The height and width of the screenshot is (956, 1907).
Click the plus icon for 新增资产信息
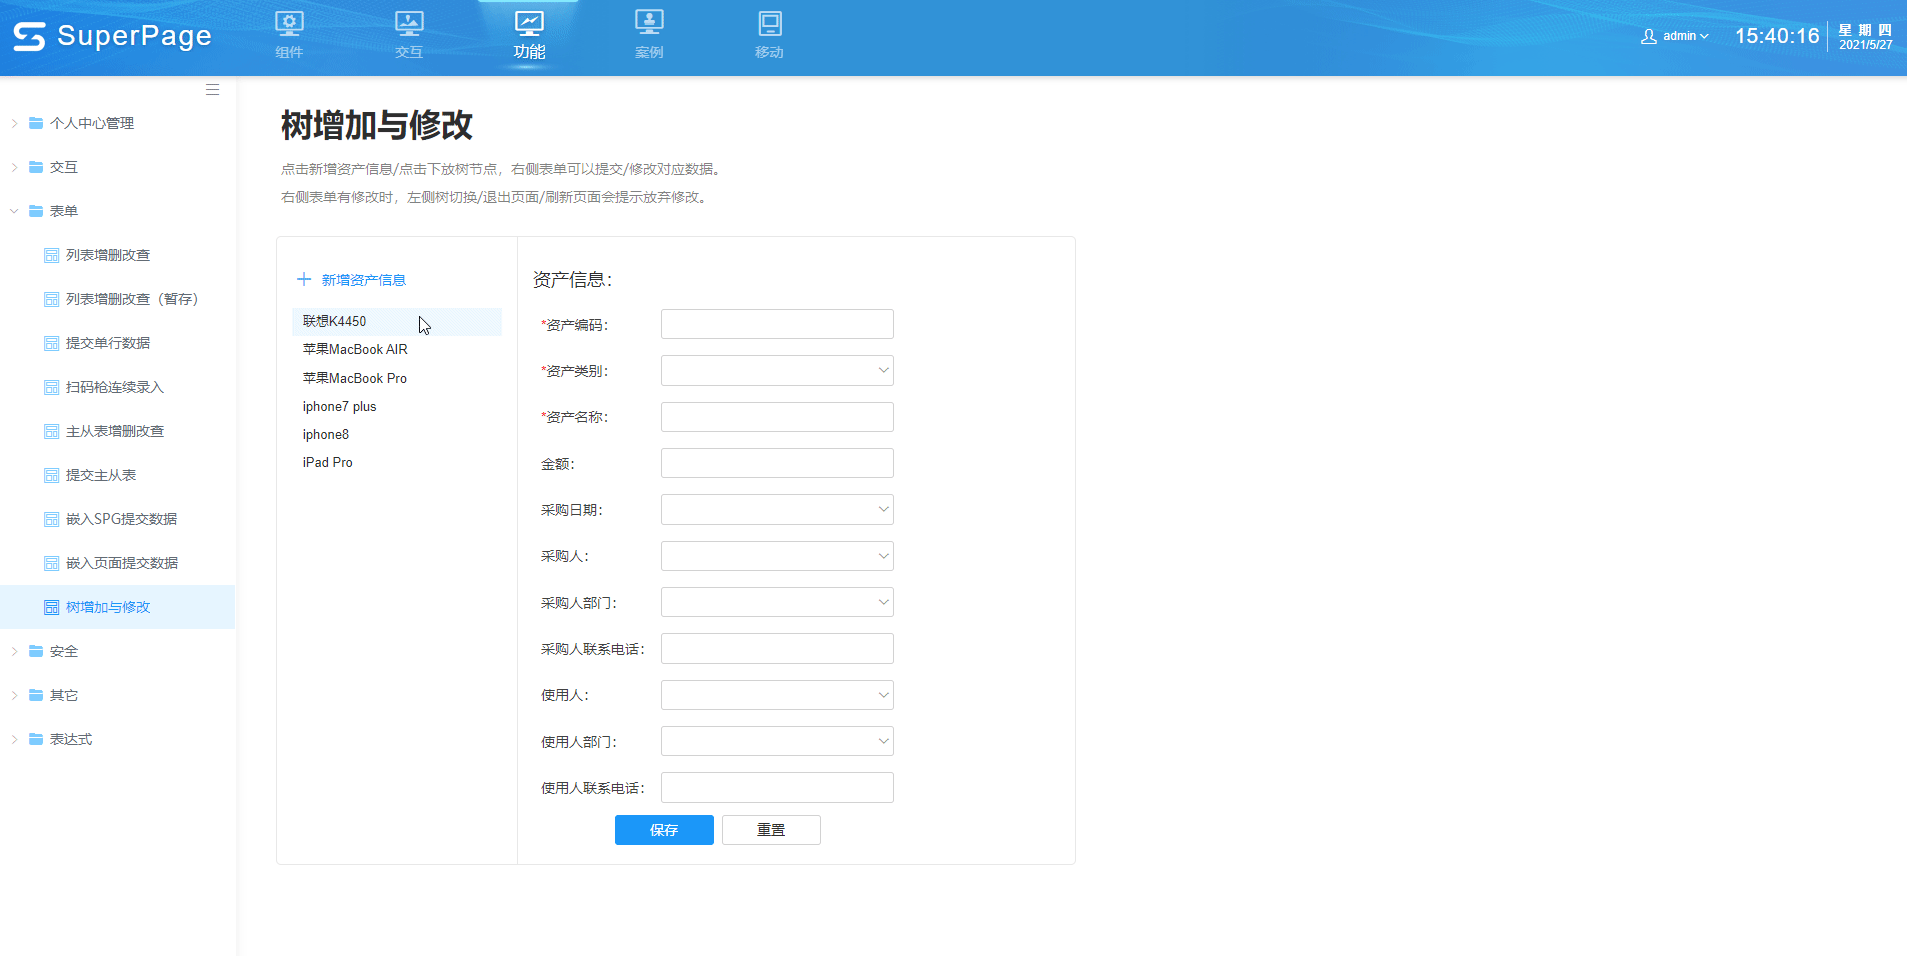[304, 279]
